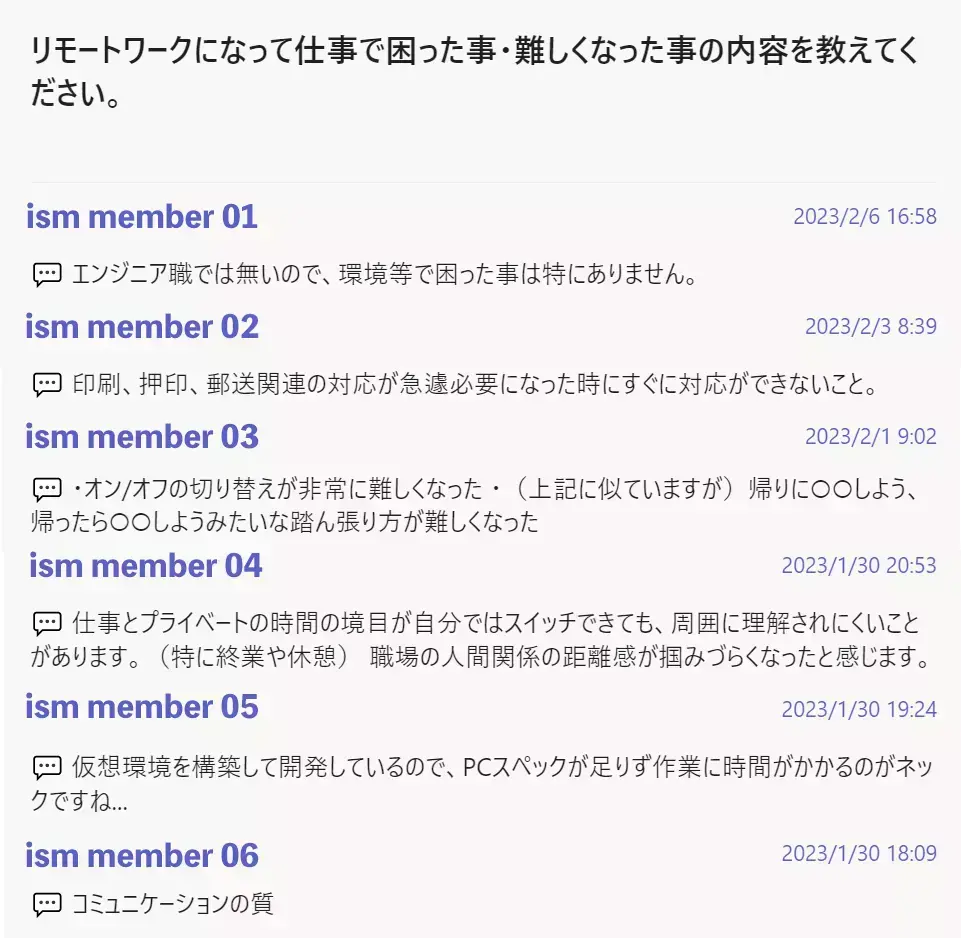
Task: Click the 2023/2/1 9:02 timestamp
Action: click(x=871, y=436)
